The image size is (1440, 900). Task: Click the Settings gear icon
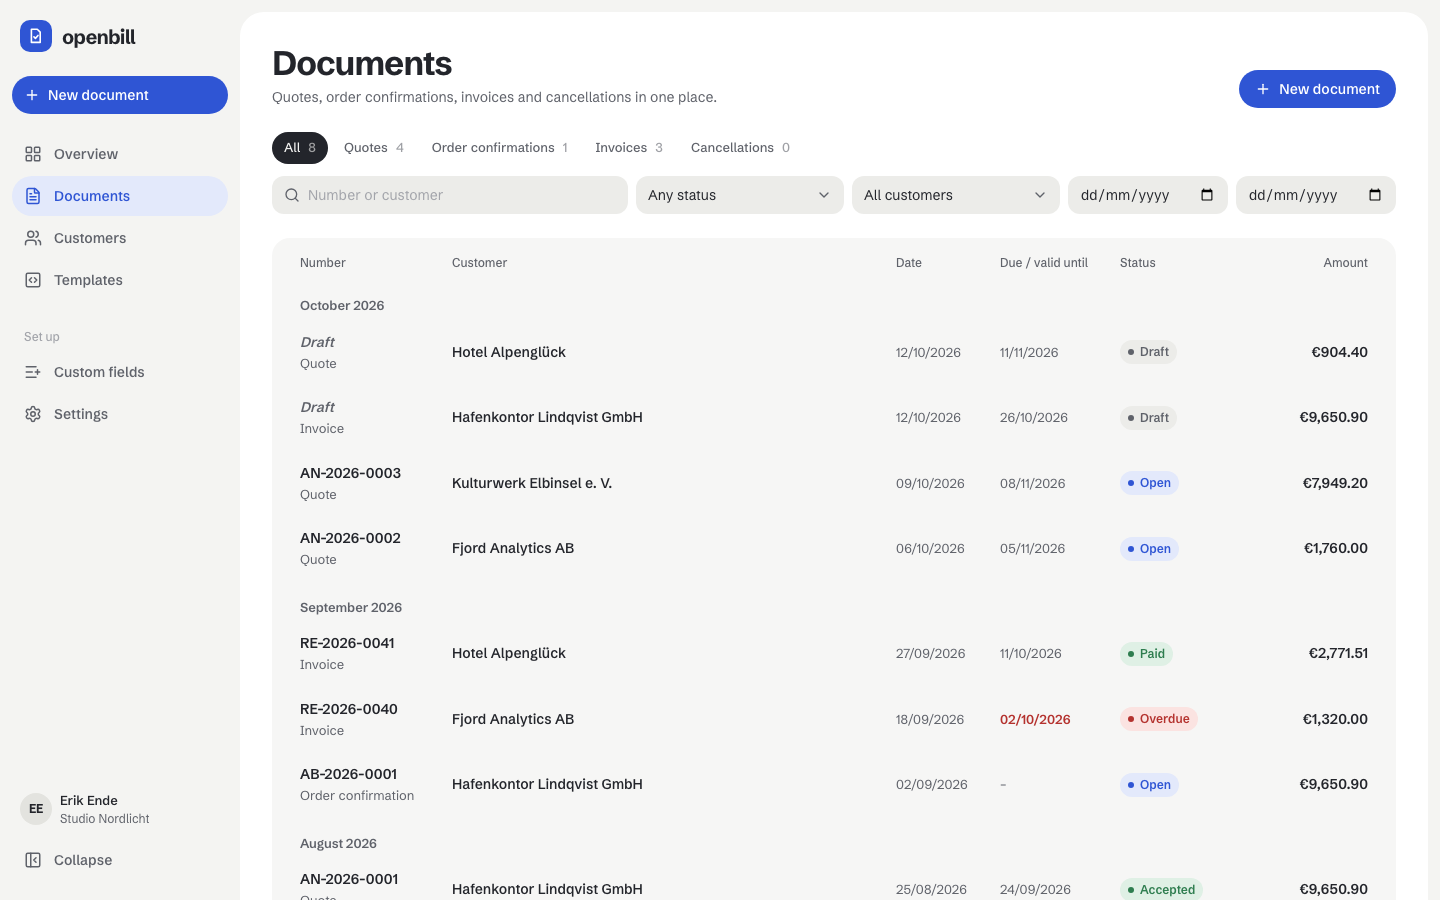pyautogui.click(x=33, y=414)
